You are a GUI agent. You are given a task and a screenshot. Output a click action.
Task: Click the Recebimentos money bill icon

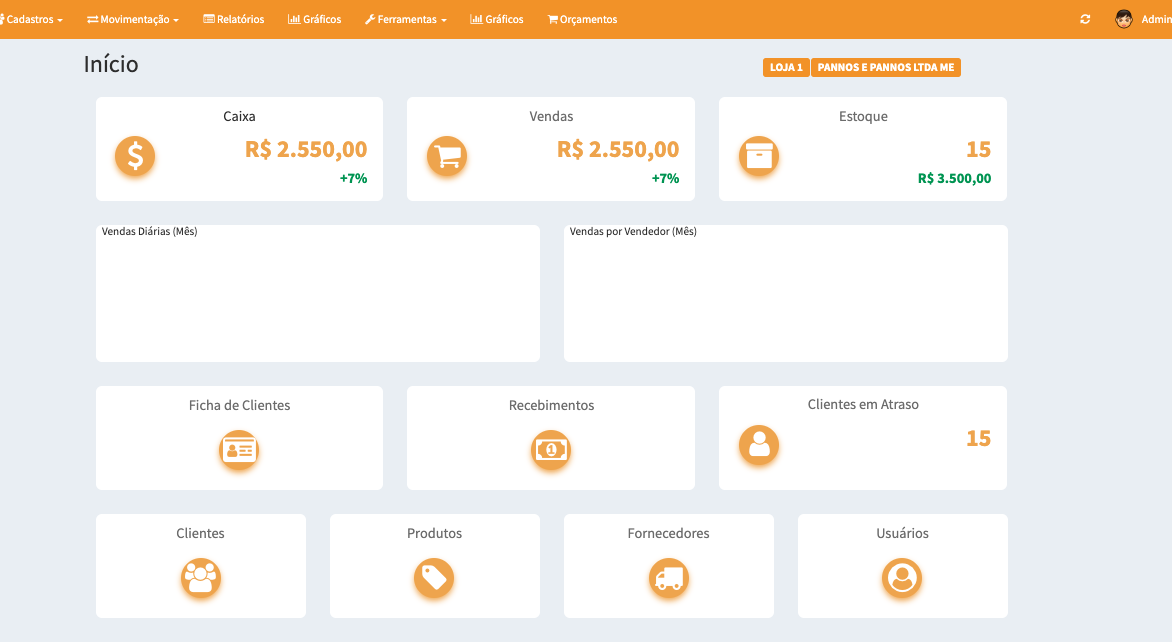[x=551, y=450]
